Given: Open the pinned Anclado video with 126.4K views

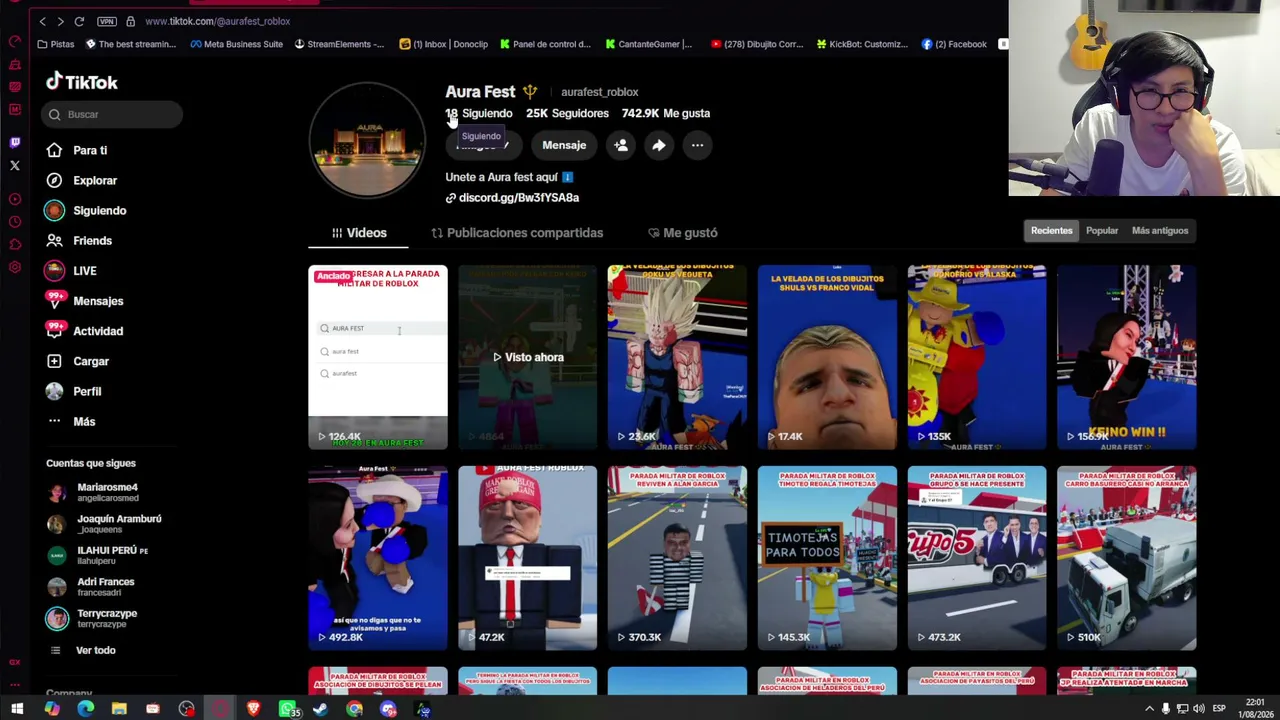Looking at the screenshot, I should coord(378,357).
